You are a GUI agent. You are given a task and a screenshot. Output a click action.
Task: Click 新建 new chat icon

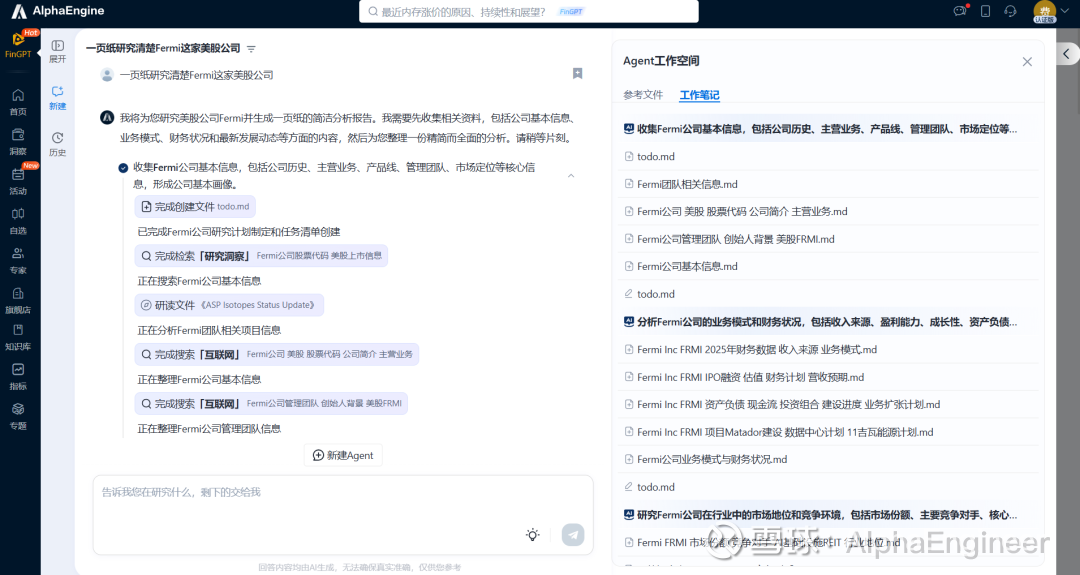58,98
